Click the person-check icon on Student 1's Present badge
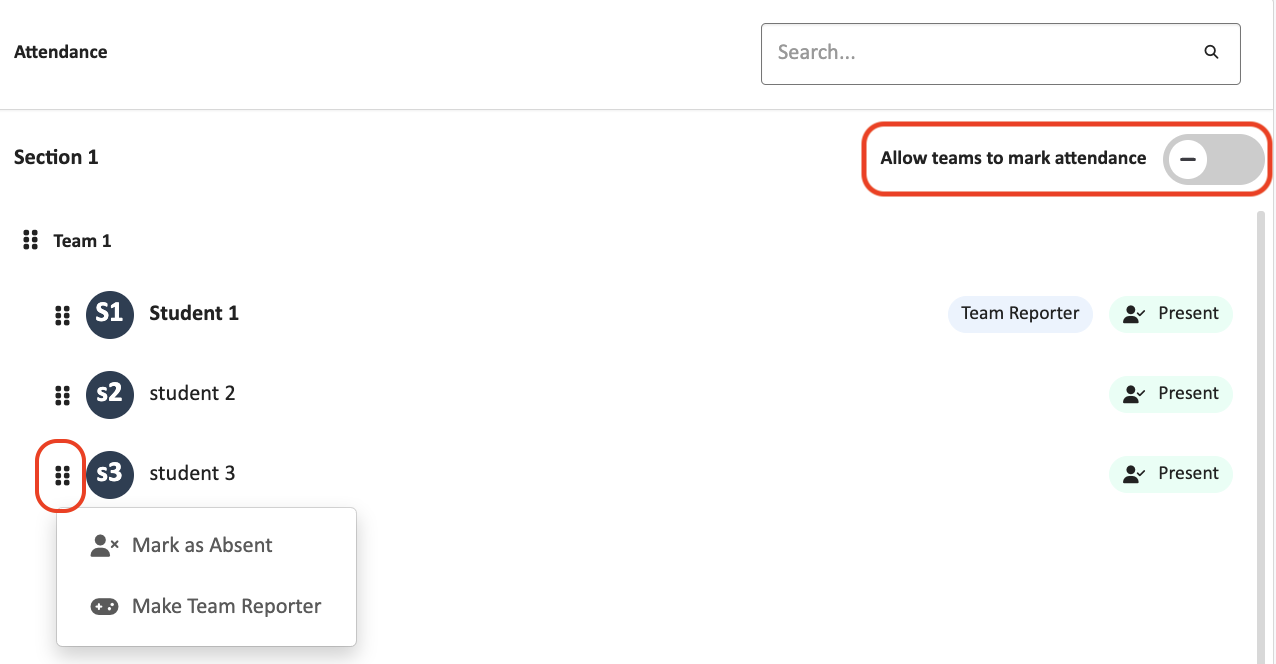Screen dimensions: 1276x664 click(x=1133, y=313)
